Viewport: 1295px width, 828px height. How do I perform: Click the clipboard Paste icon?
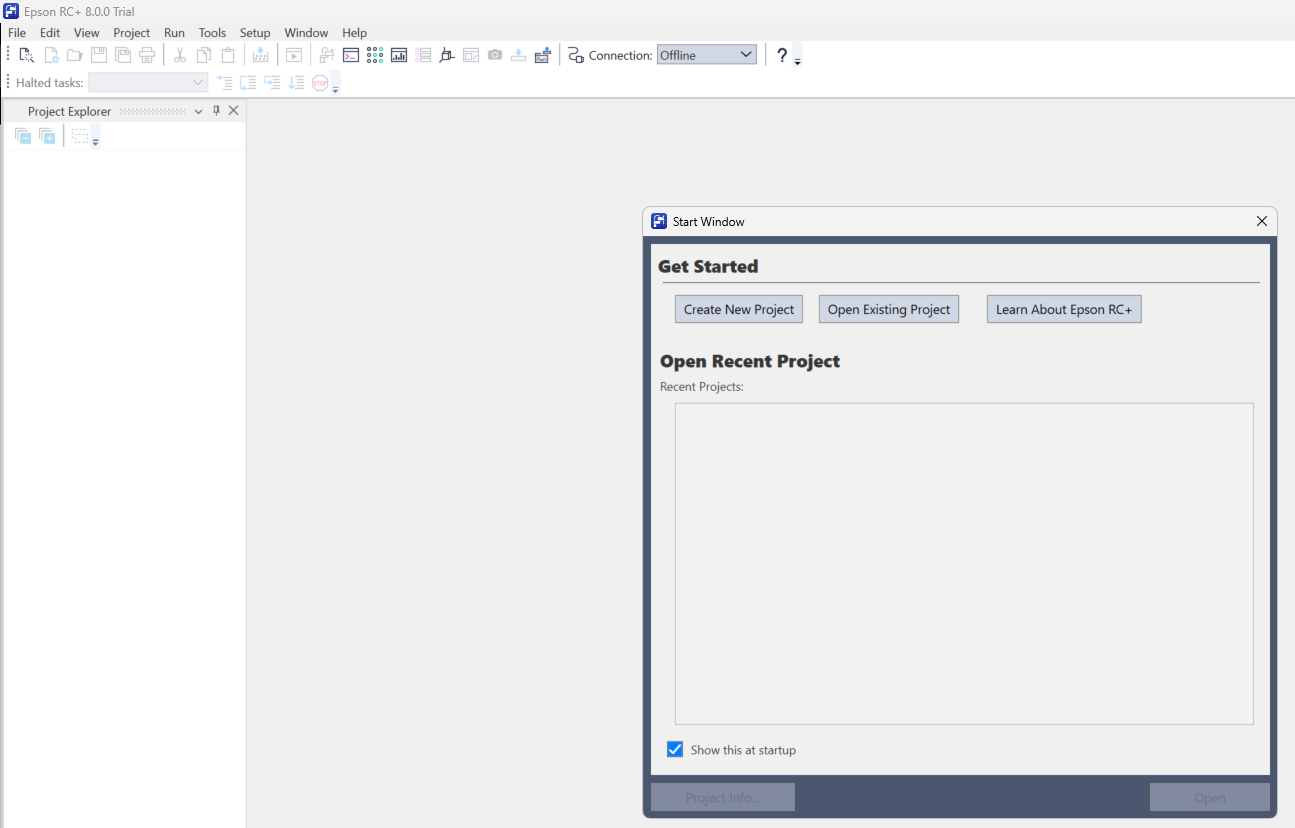click(x=228, y=55)
